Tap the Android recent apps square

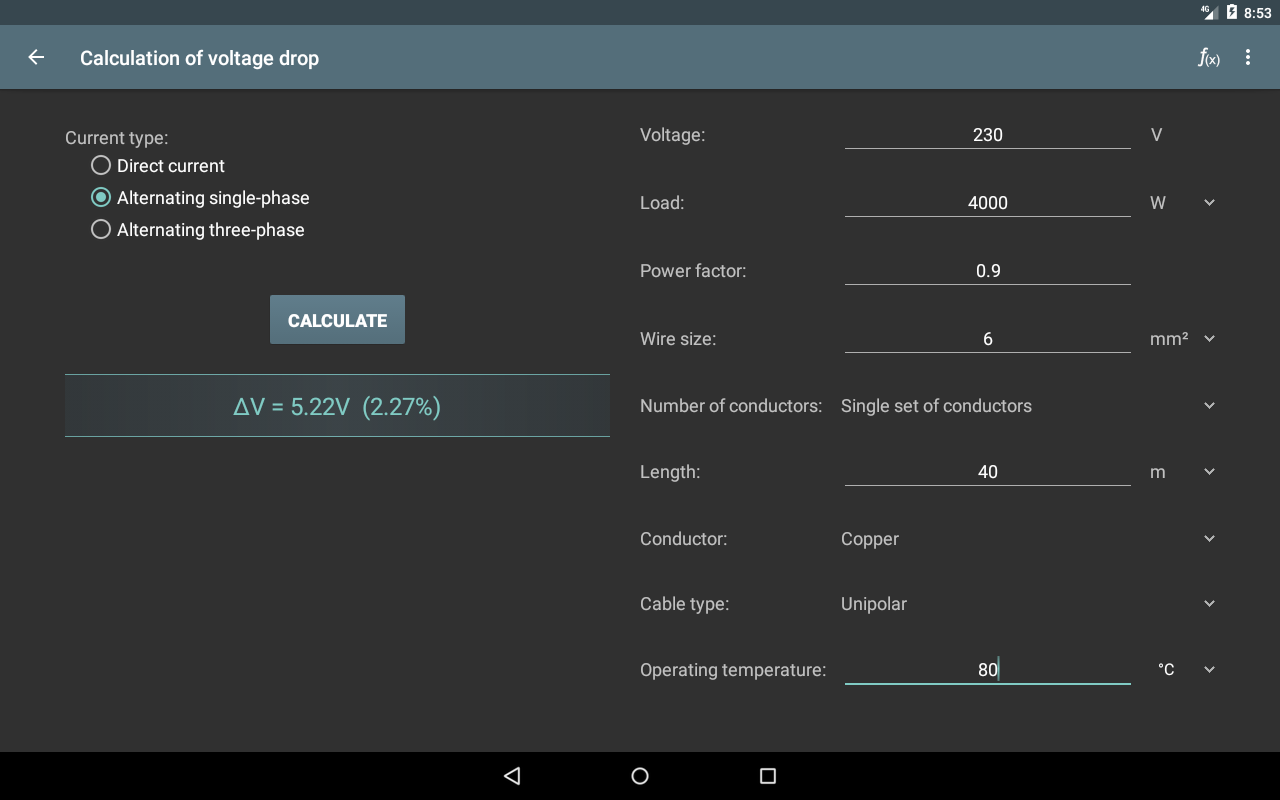point(768,776)
